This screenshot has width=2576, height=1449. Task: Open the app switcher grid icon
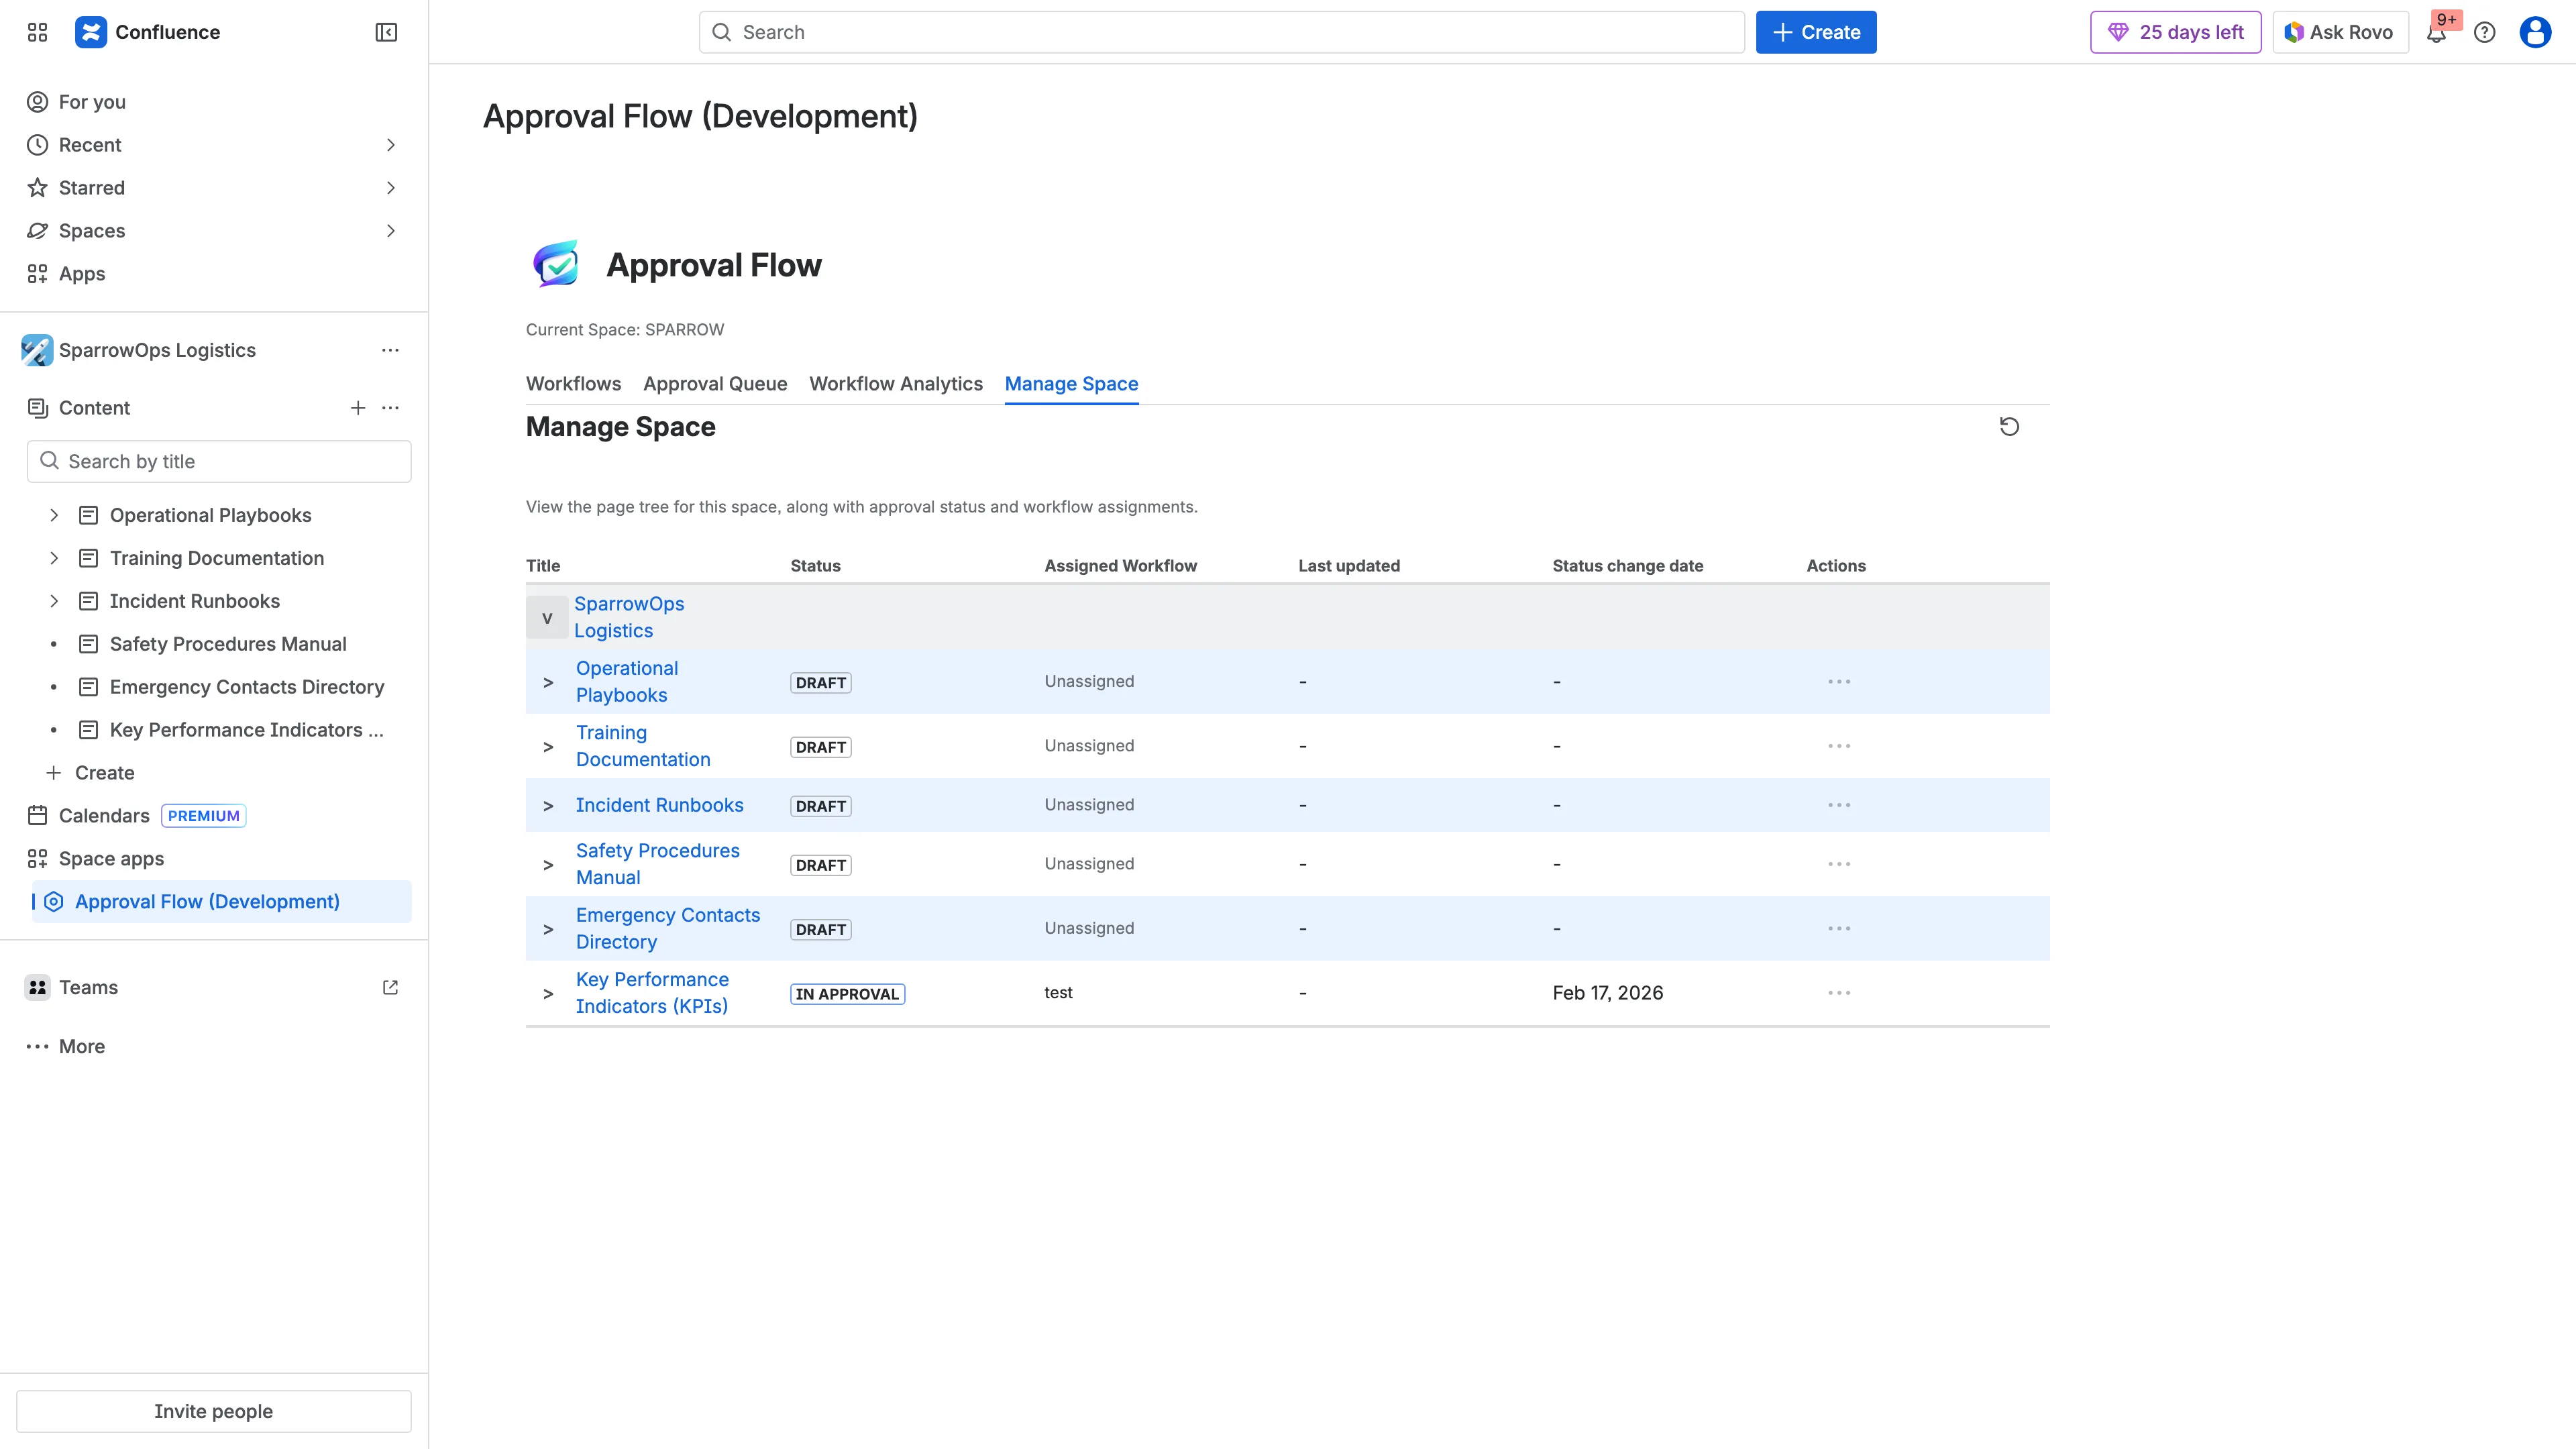37,32
